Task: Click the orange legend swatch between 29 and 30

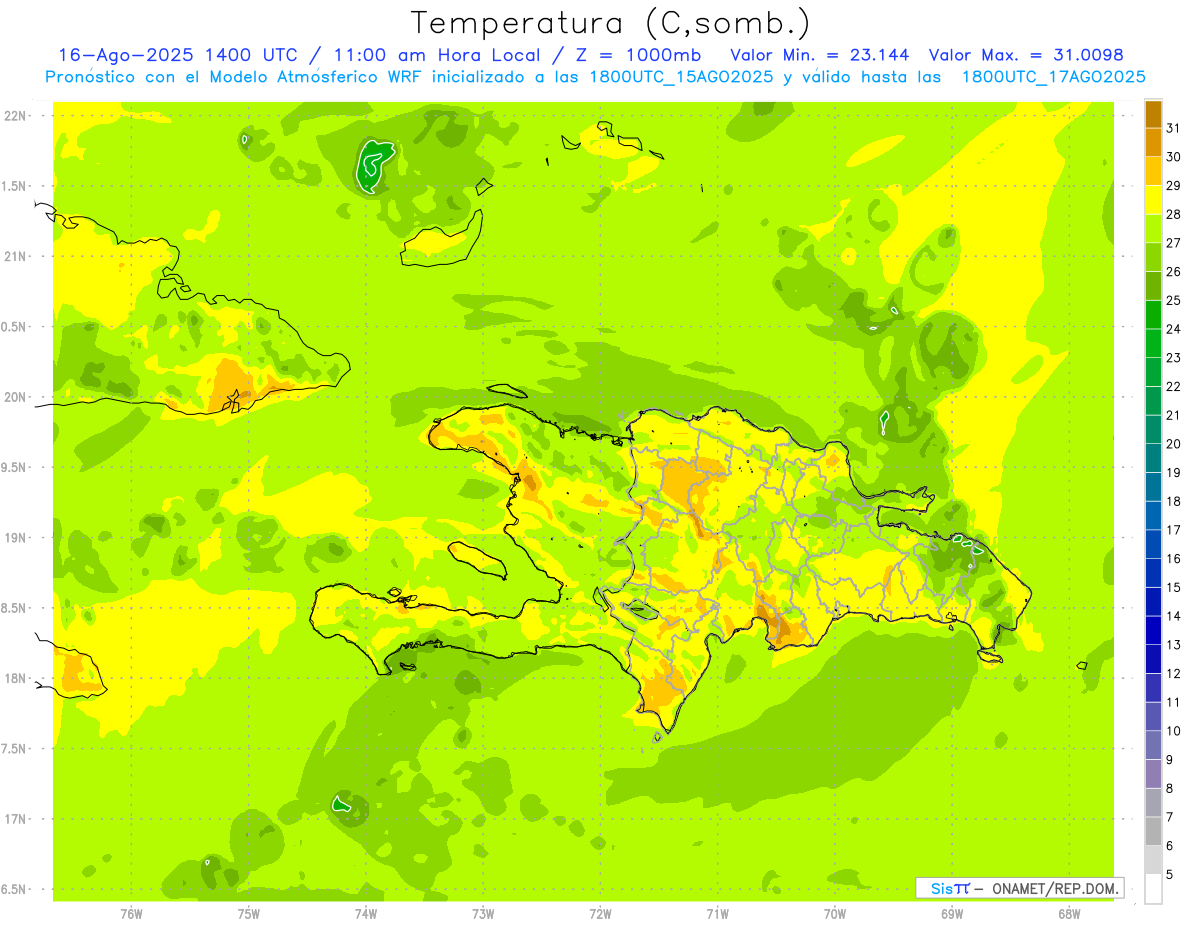Action: (x=1153, y=171)
